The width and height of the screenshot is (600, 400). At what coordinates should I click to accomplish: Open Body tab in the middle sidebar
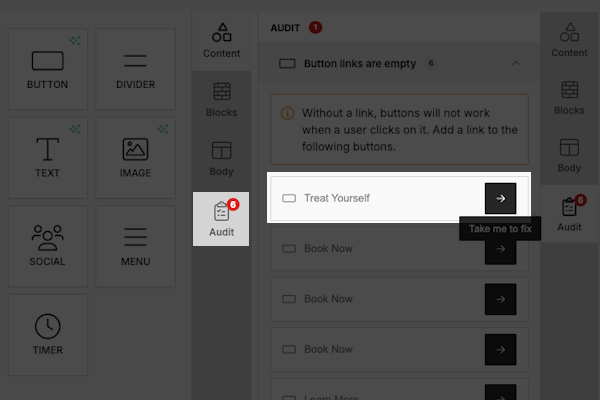coord(221,157)
